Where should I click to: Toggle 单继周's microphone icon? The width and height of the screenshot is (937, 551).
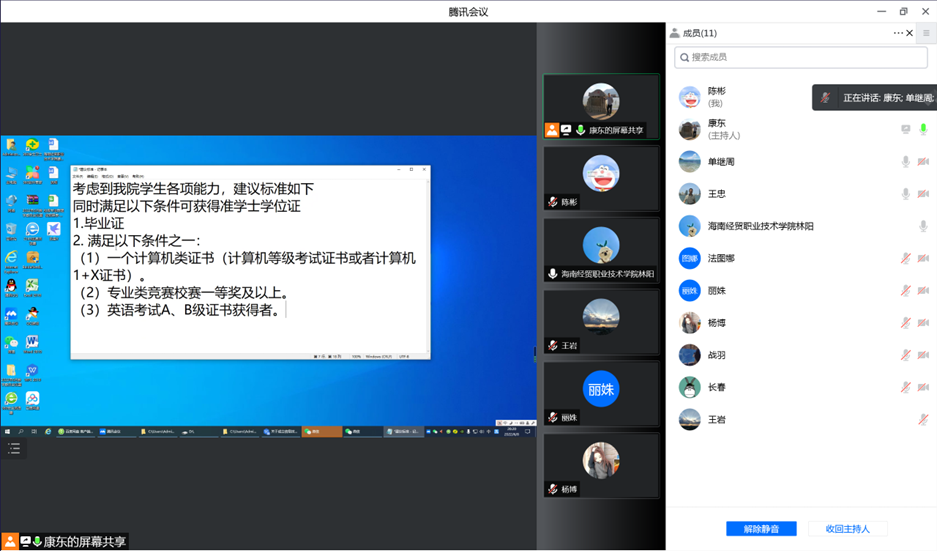pyautogui.click(x=906, y=162)
